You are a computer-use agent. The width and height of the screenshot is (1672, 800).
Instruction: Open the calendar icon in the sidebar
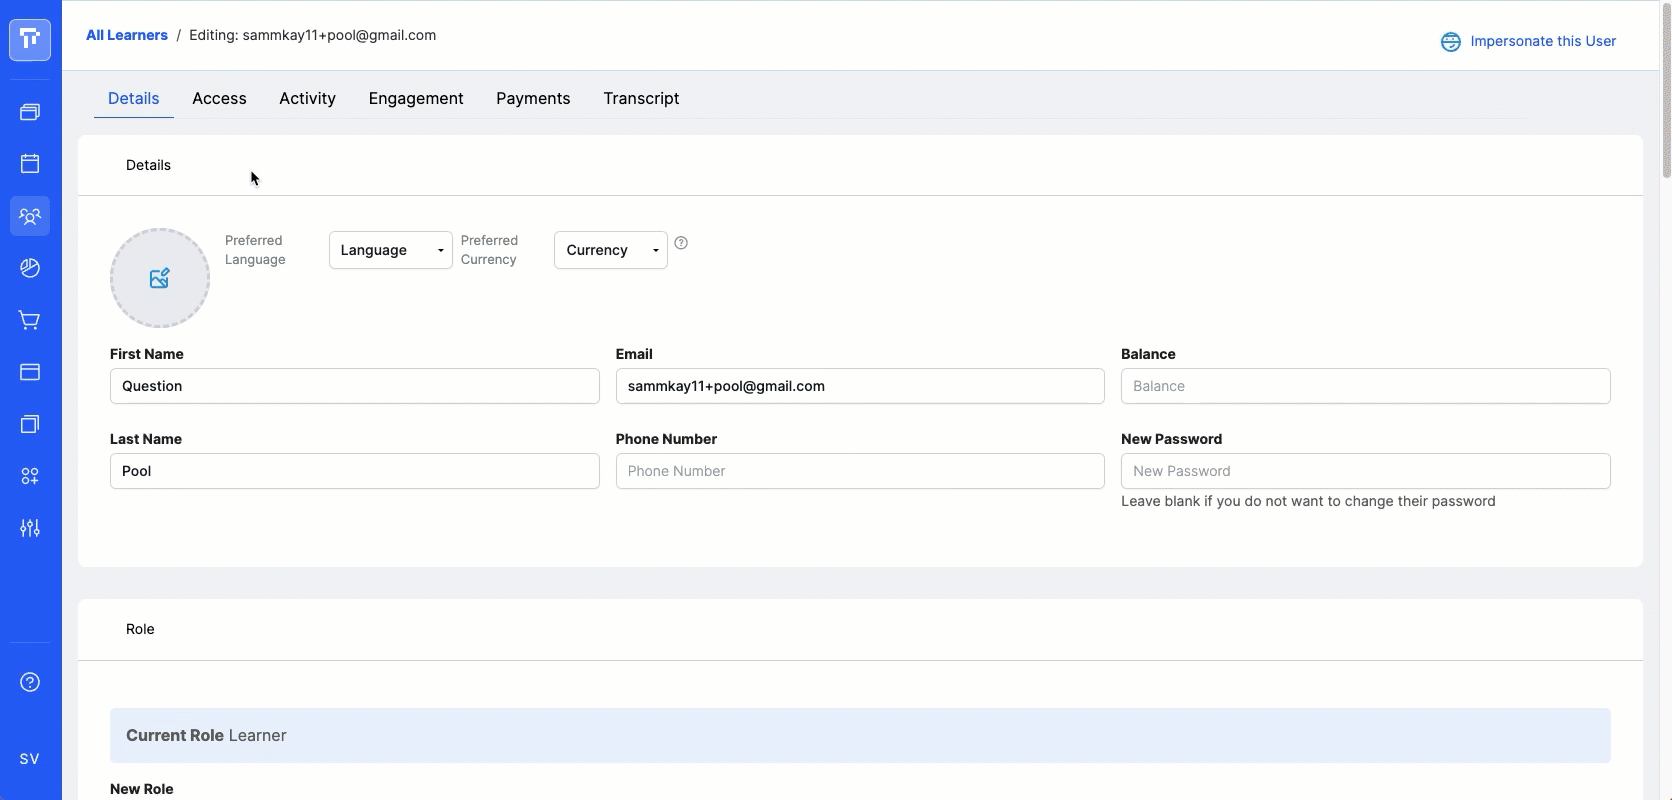30,164
